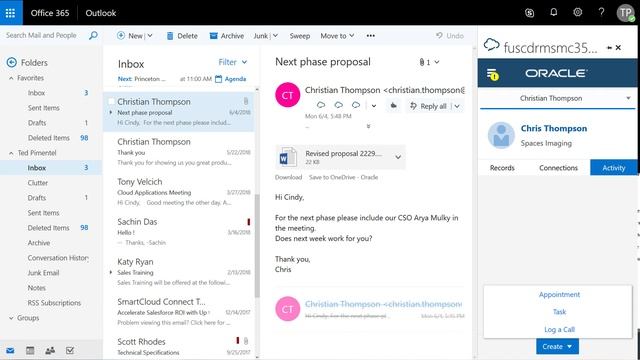Open the Agenda calendar link
Image resolution: width=640 pixels, height=360 pixels.
coord(231,79)
